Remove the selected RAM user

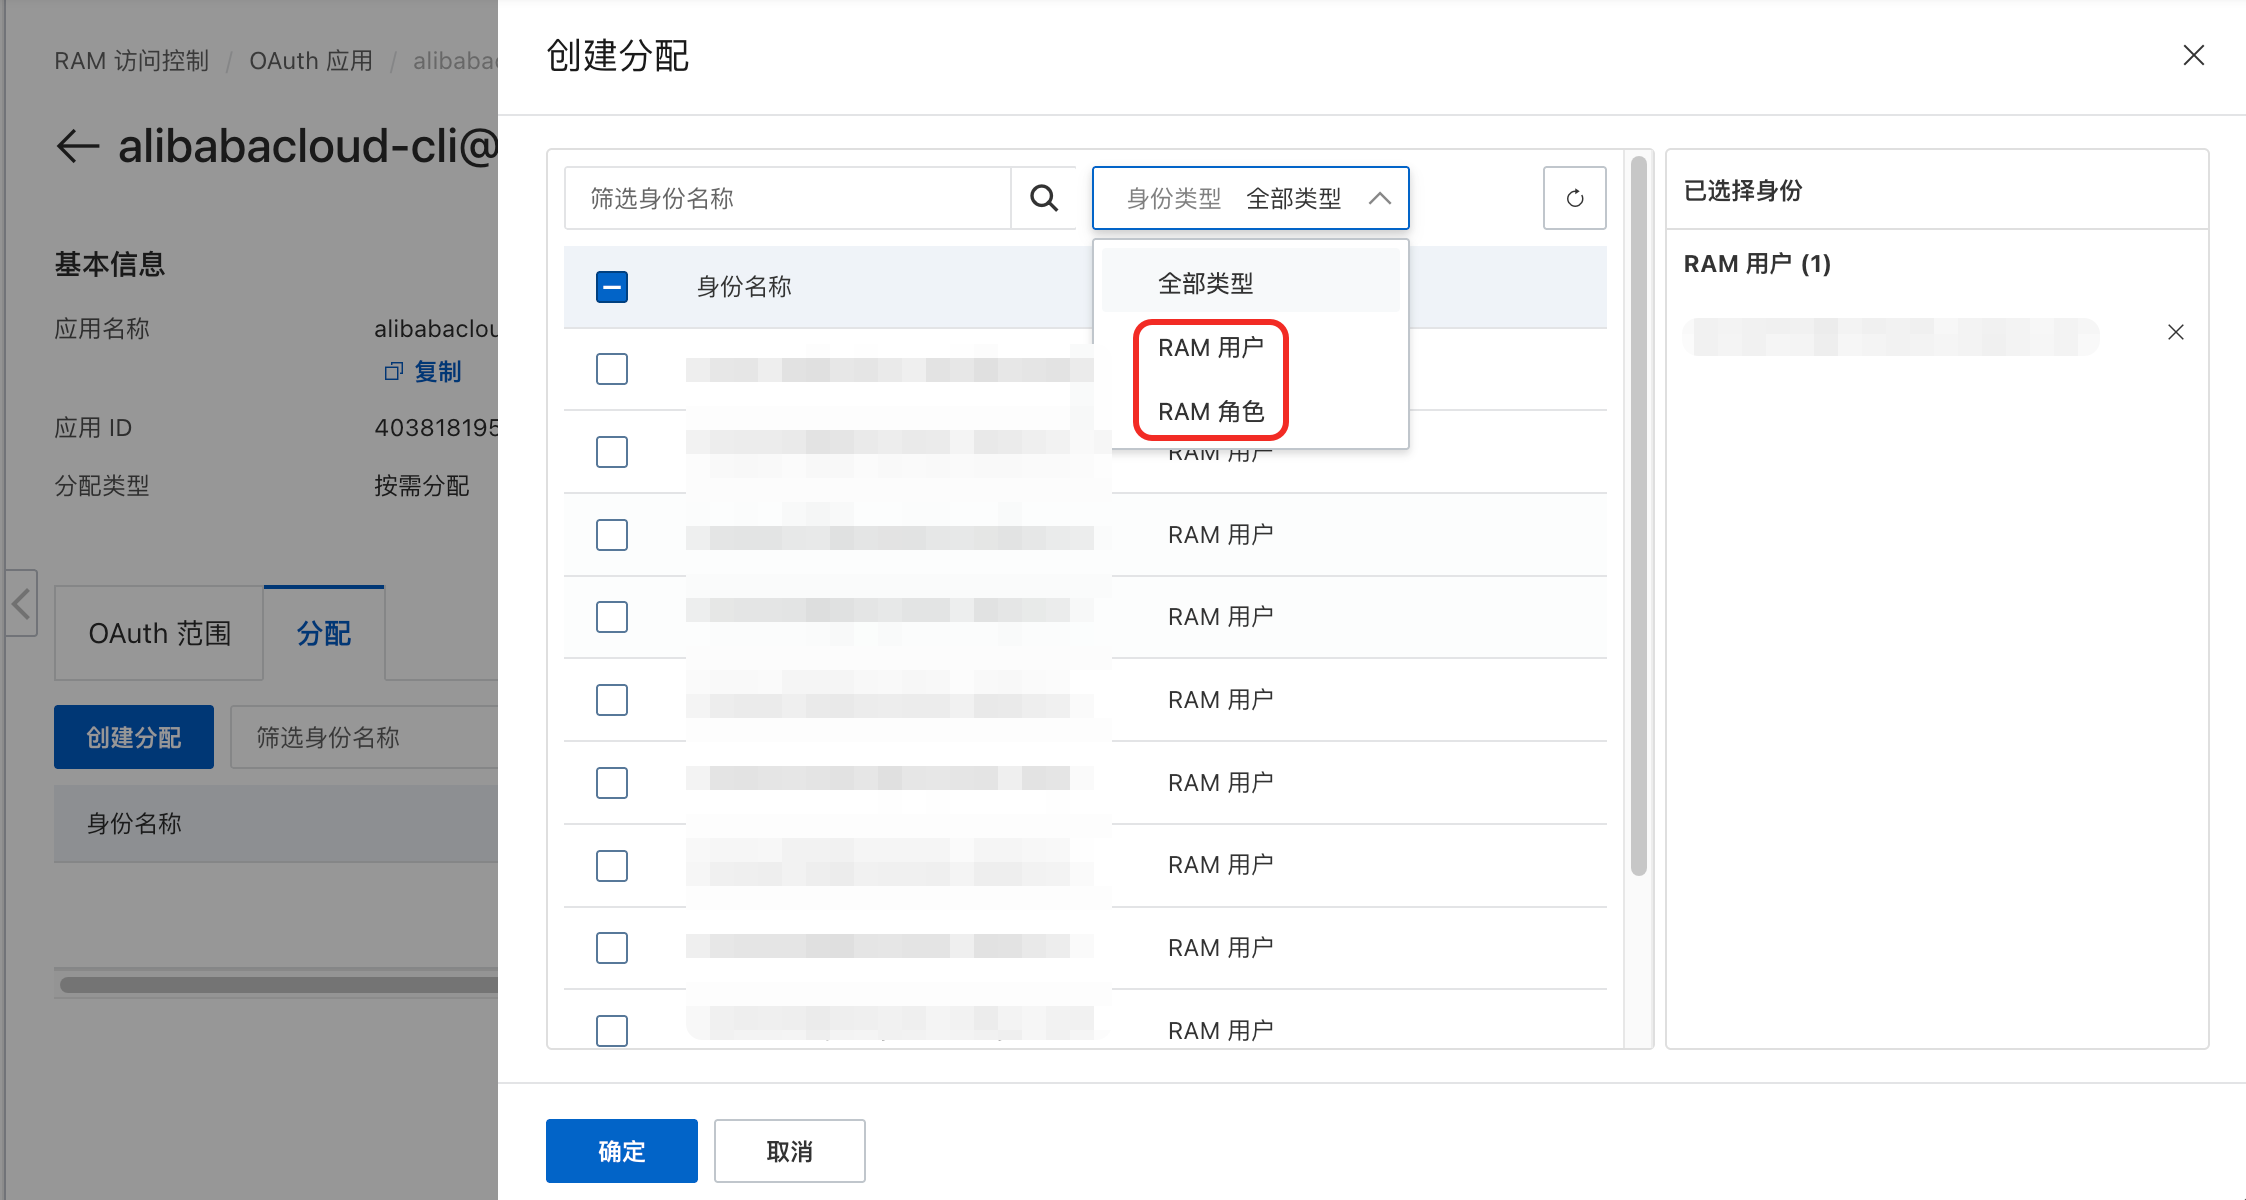[x=2175, y=332]
